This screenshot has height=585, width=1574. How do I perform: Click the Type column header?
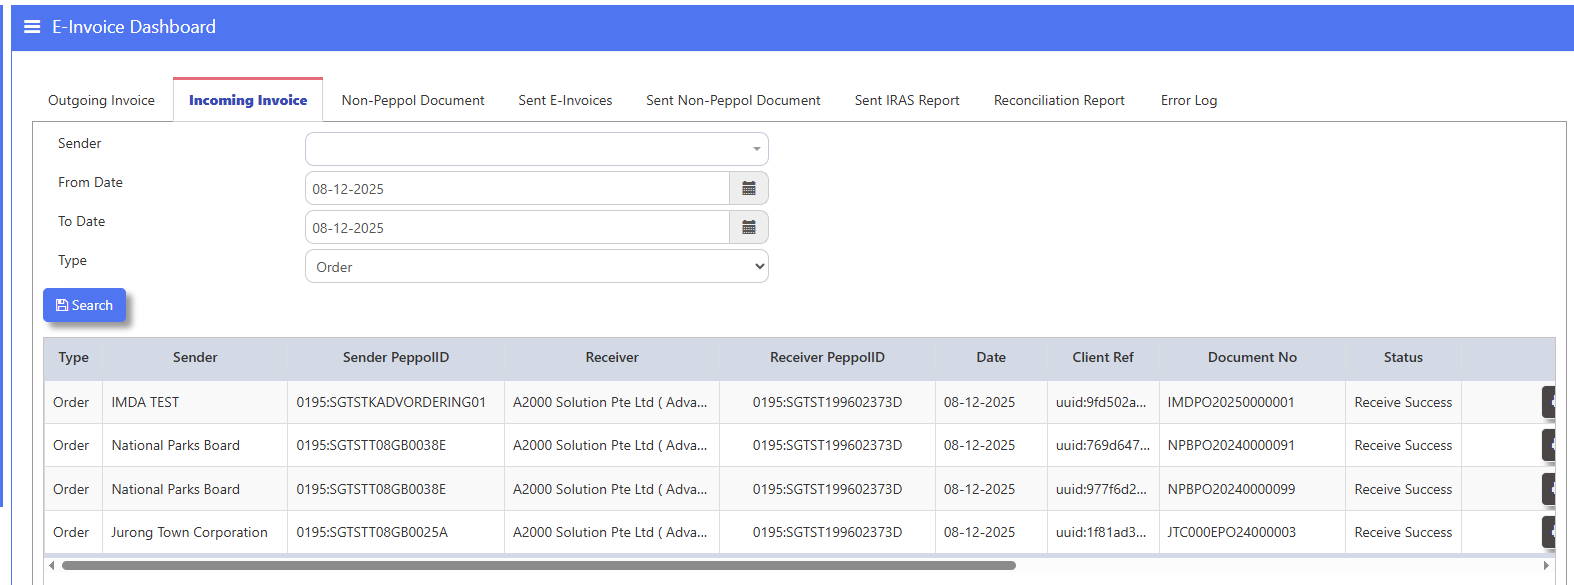73,357
